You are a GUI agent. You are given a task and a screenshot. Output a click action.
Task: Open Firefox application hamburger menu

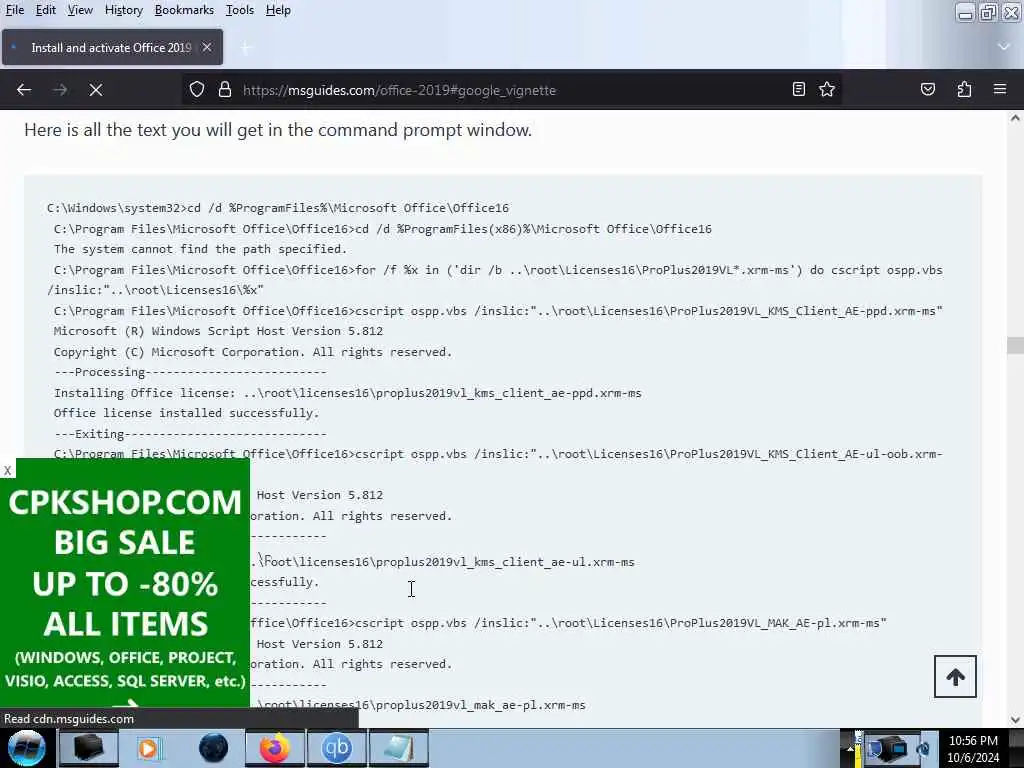click(x=1000, y=89)
